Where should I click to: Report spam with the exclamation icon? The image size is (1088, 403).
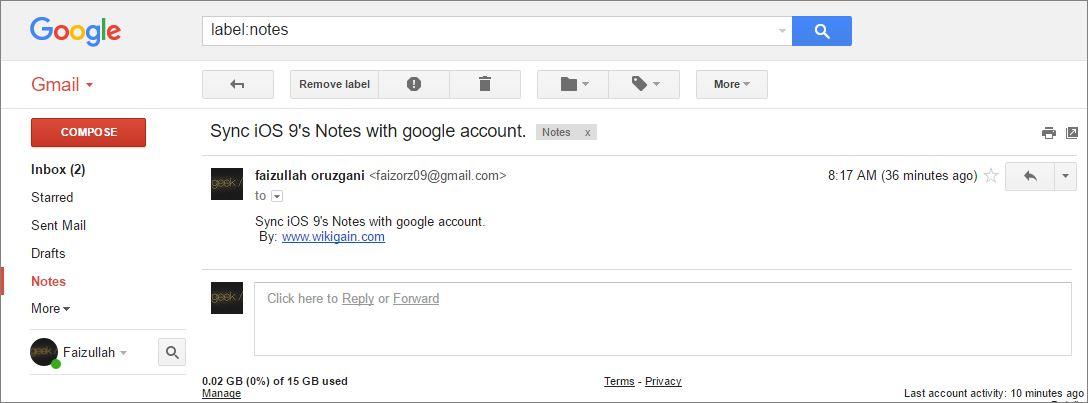point(414,84)
